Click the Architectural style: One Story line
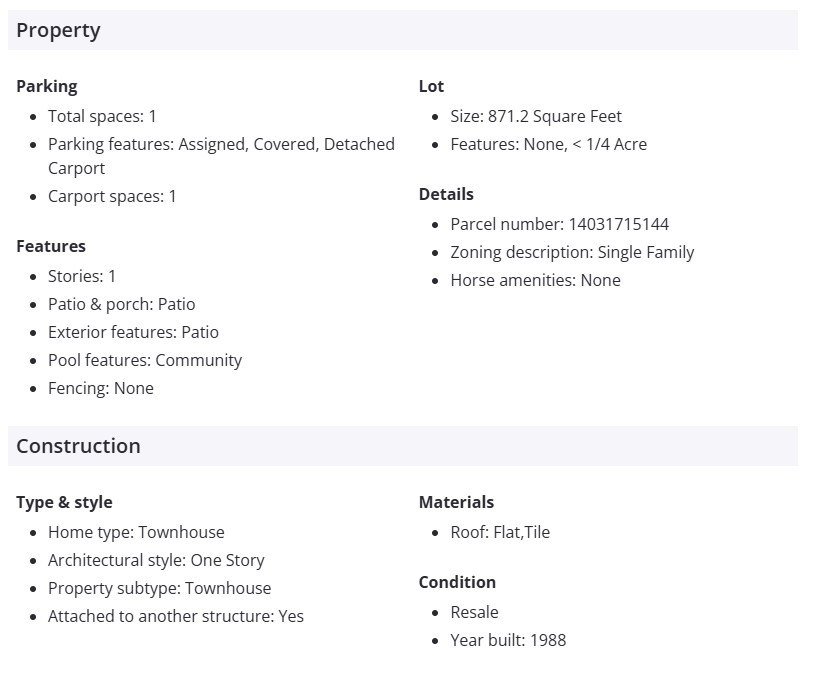The height and width of the screenshot is (673, 835). (x=156, y=560)
